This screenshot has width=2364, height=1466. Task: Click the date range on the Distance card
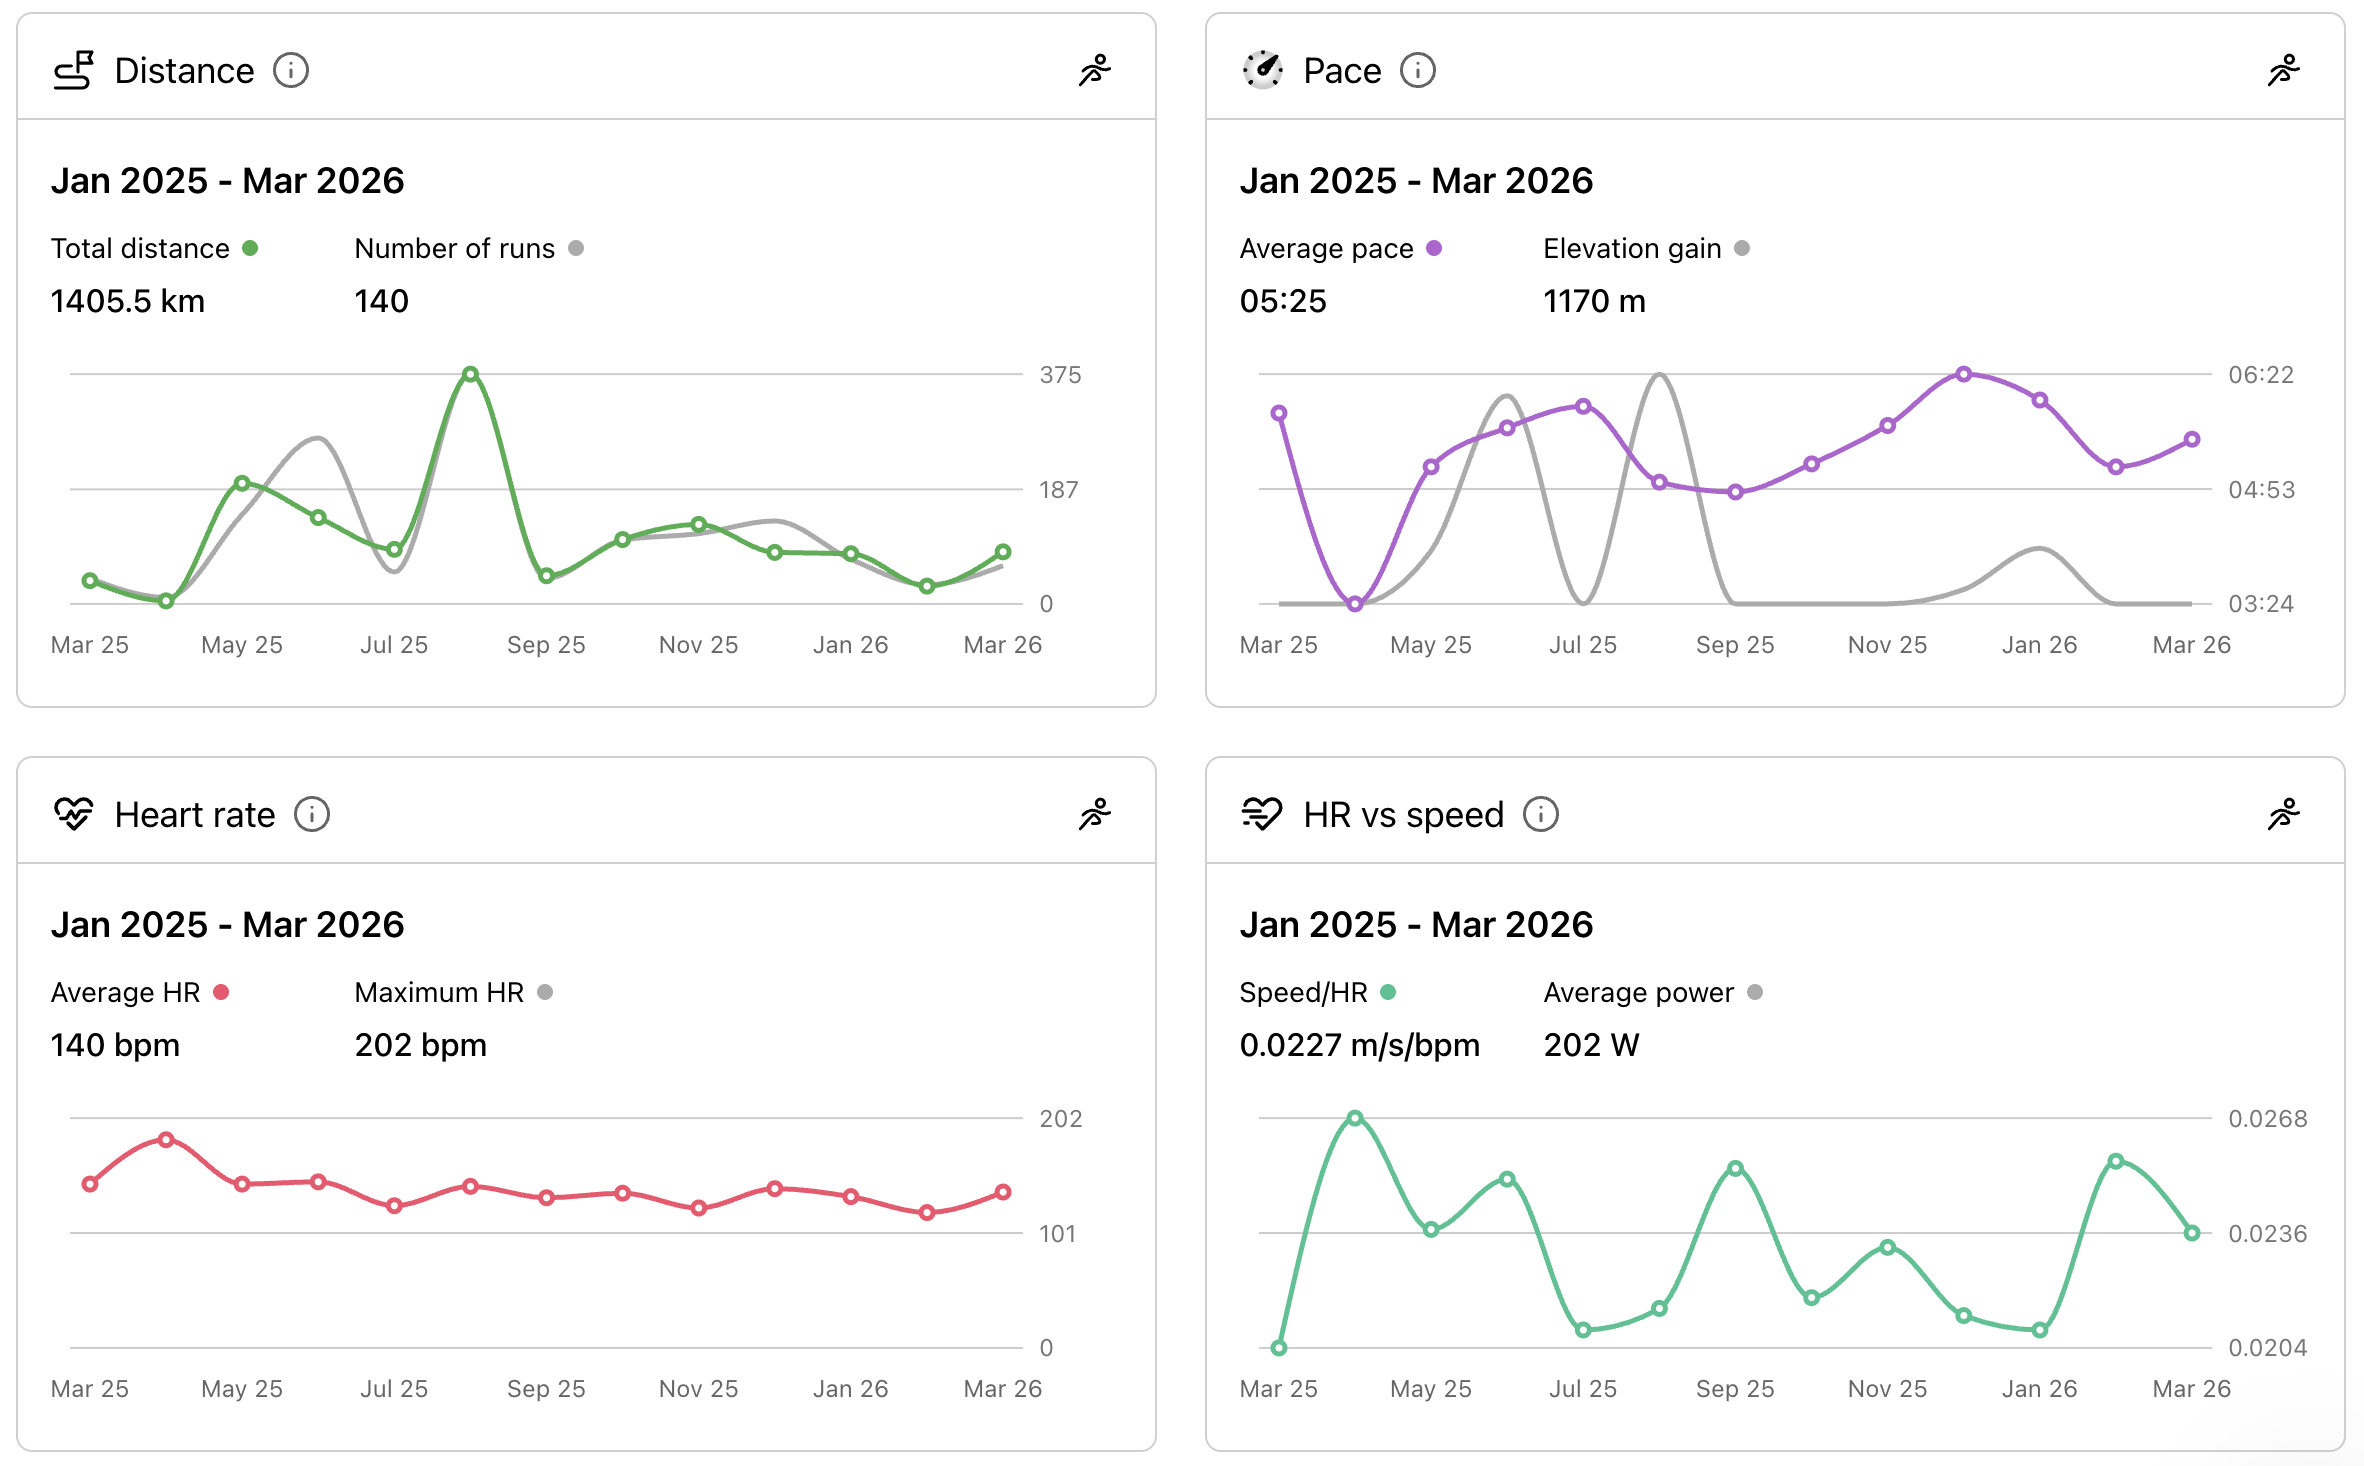point(228,181)
